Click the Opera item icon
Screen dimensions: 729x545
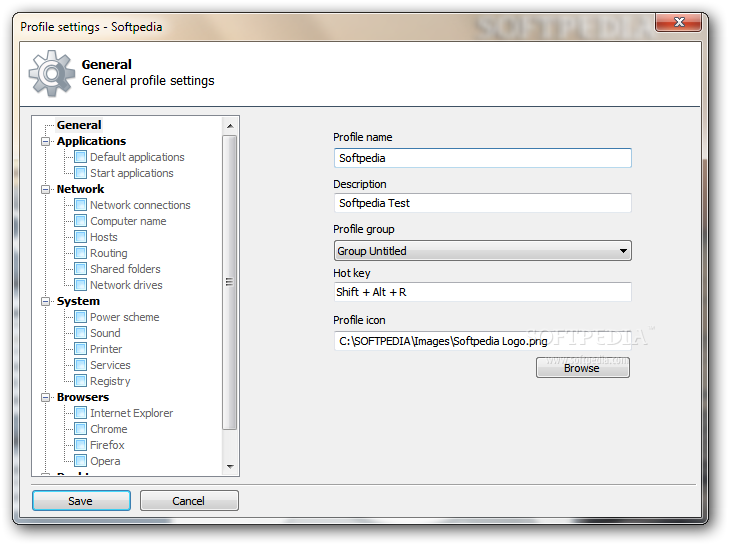point(80,461)
